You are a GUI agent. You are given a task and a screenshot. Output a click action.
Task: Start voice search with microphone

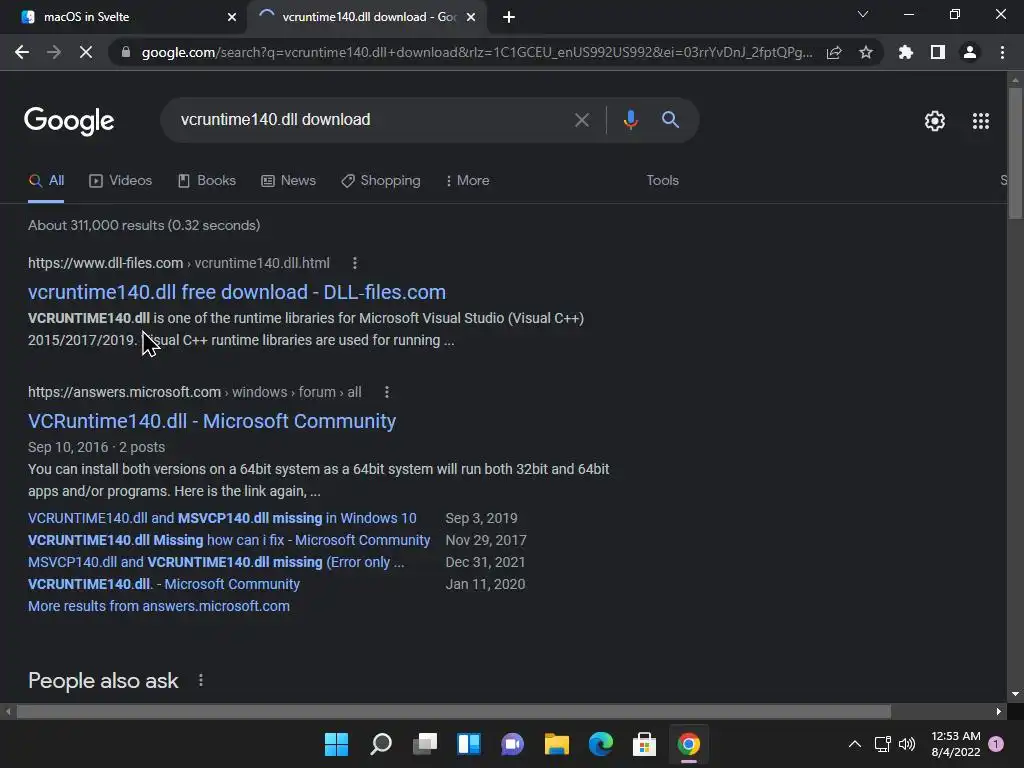click(630, 120)
